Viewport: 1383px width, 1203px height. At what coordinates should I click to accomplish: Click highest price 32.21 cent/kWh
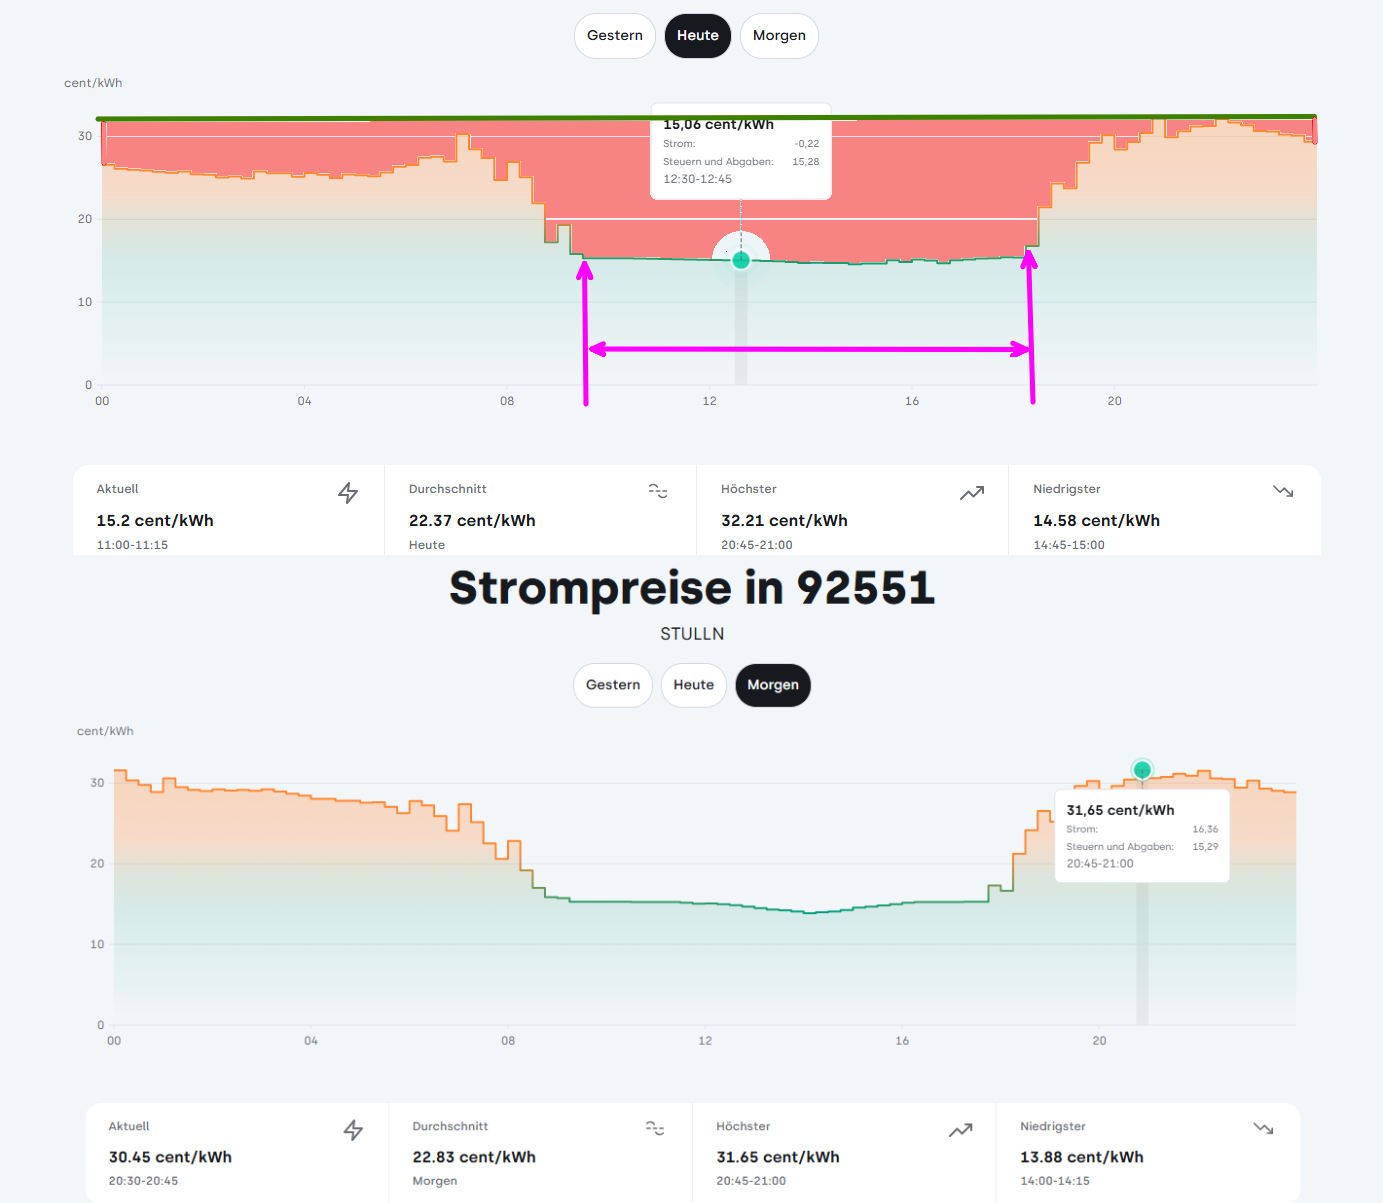tap(784, 521)
